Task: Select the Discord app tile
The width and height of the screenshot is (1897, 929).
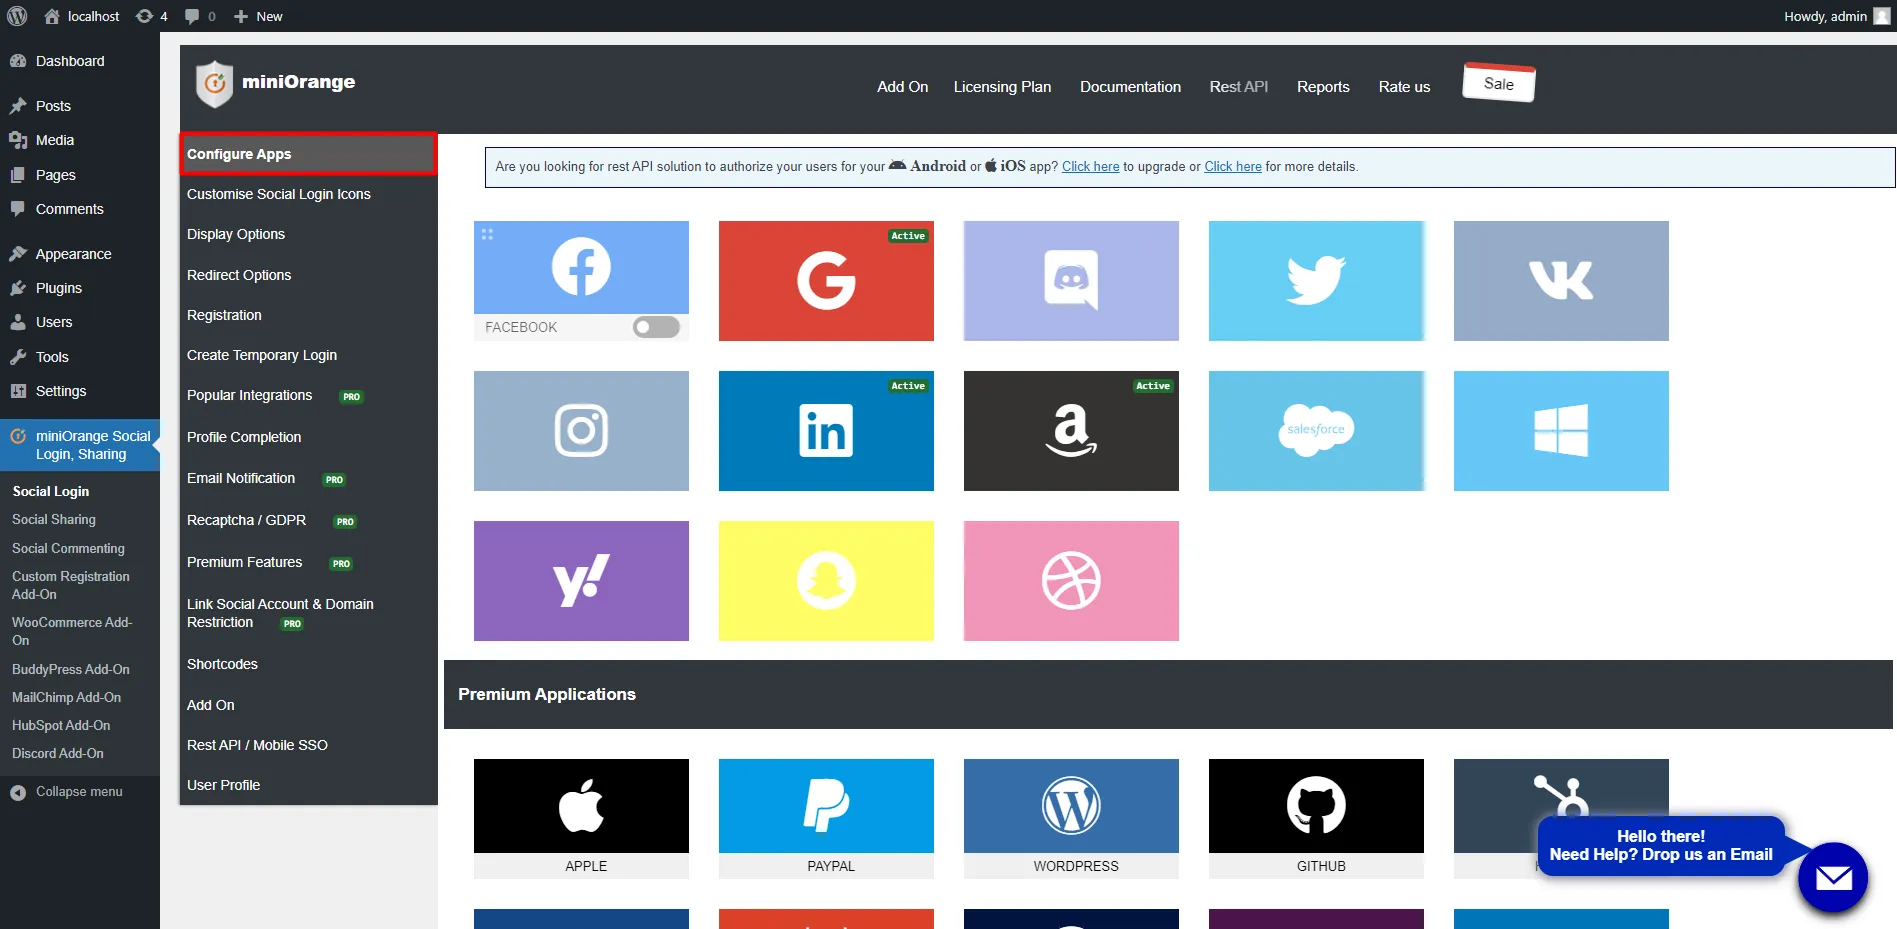Action: coord(1071,281)
